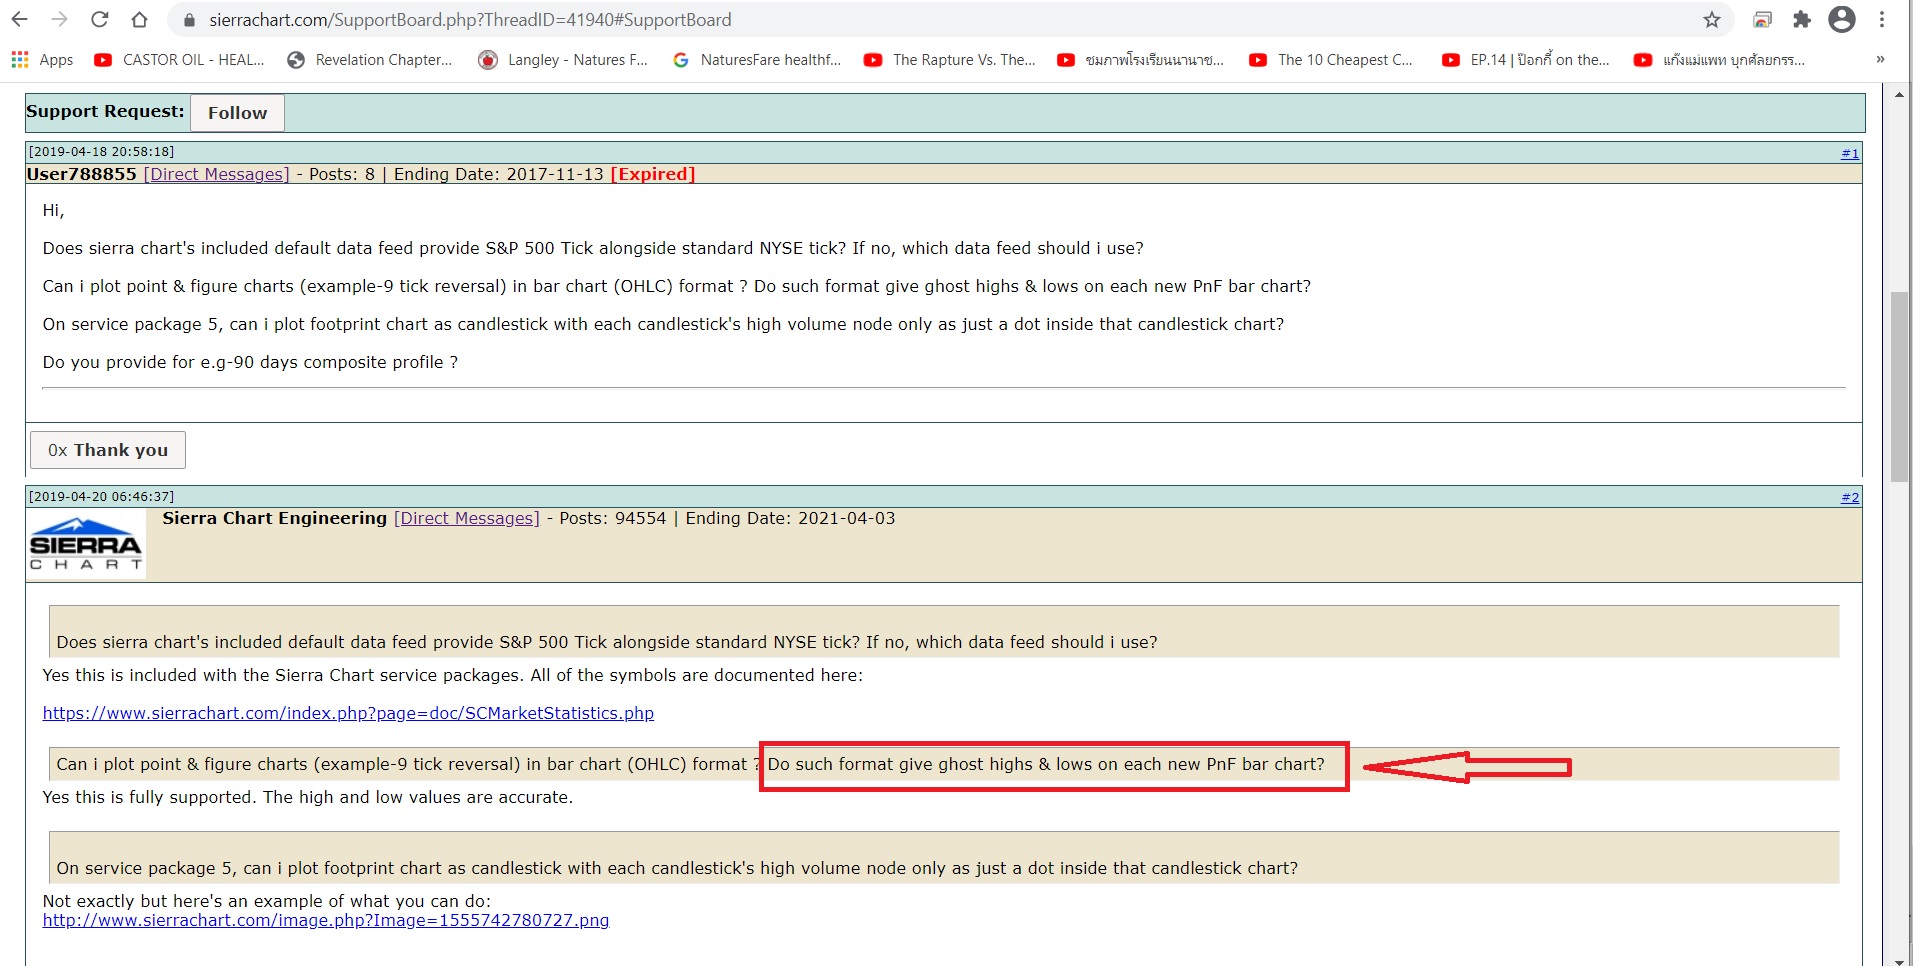Open the browser home page
1920x966 pixels.
[140, 20]
